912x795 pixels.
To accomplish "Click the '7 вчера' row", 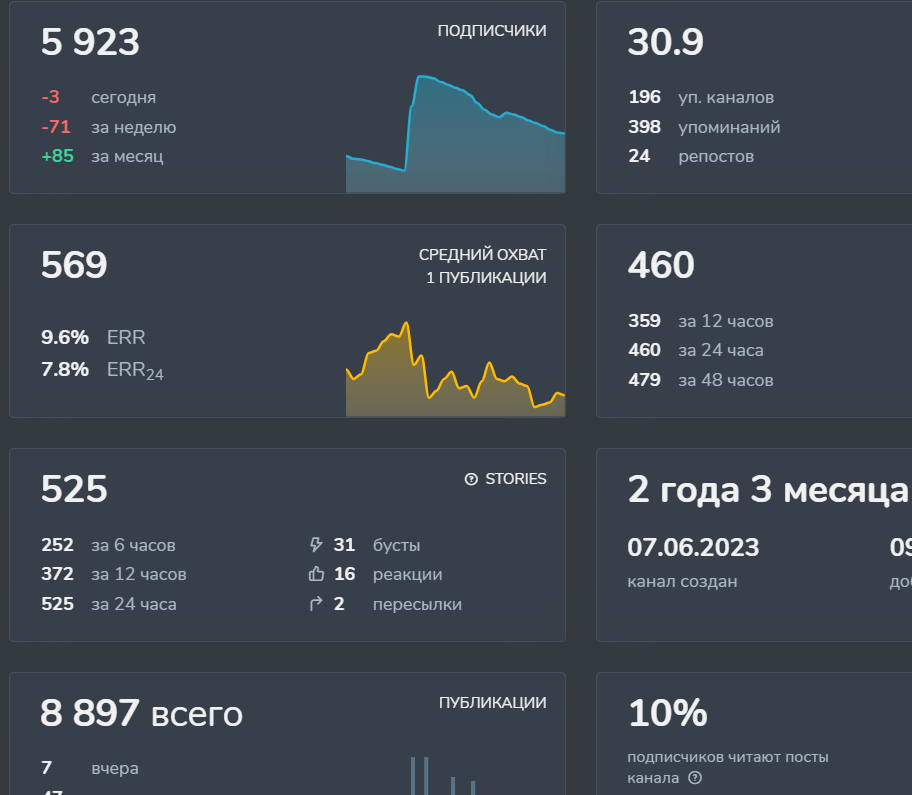I will click(x=90, y=768).
